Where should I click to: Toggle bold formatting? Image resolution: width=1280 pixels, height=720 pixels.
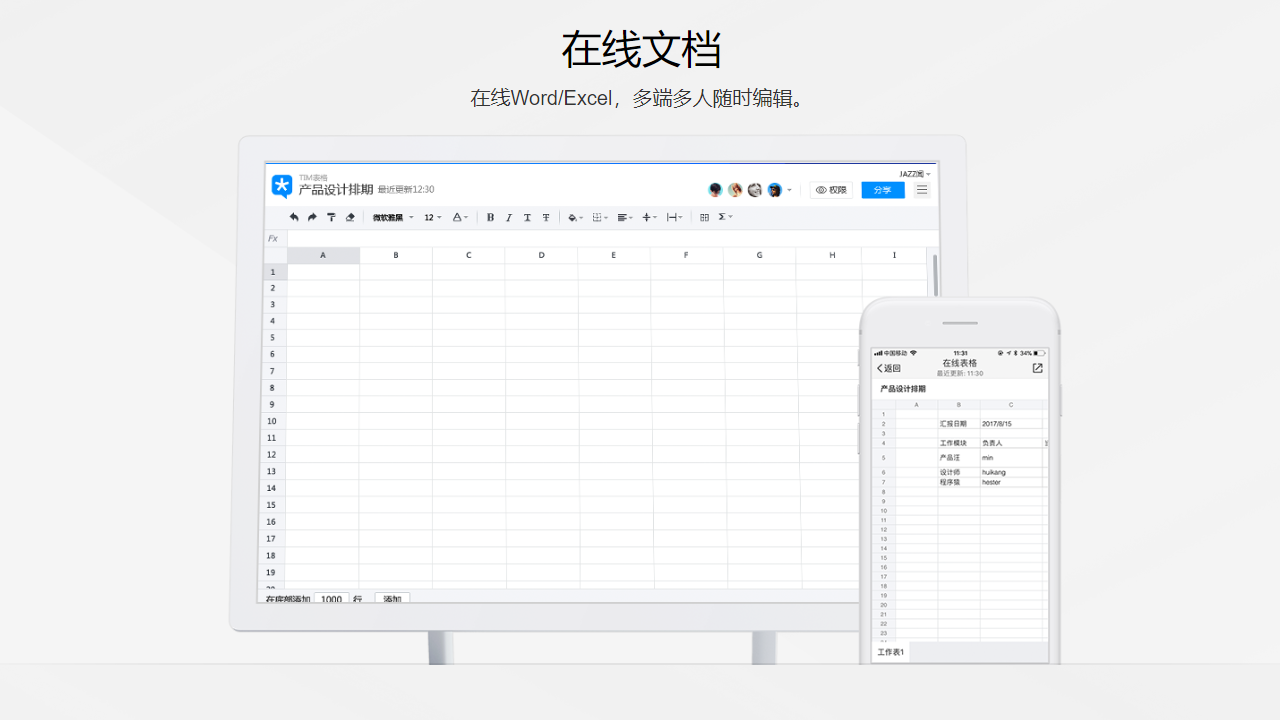(490, 217)
